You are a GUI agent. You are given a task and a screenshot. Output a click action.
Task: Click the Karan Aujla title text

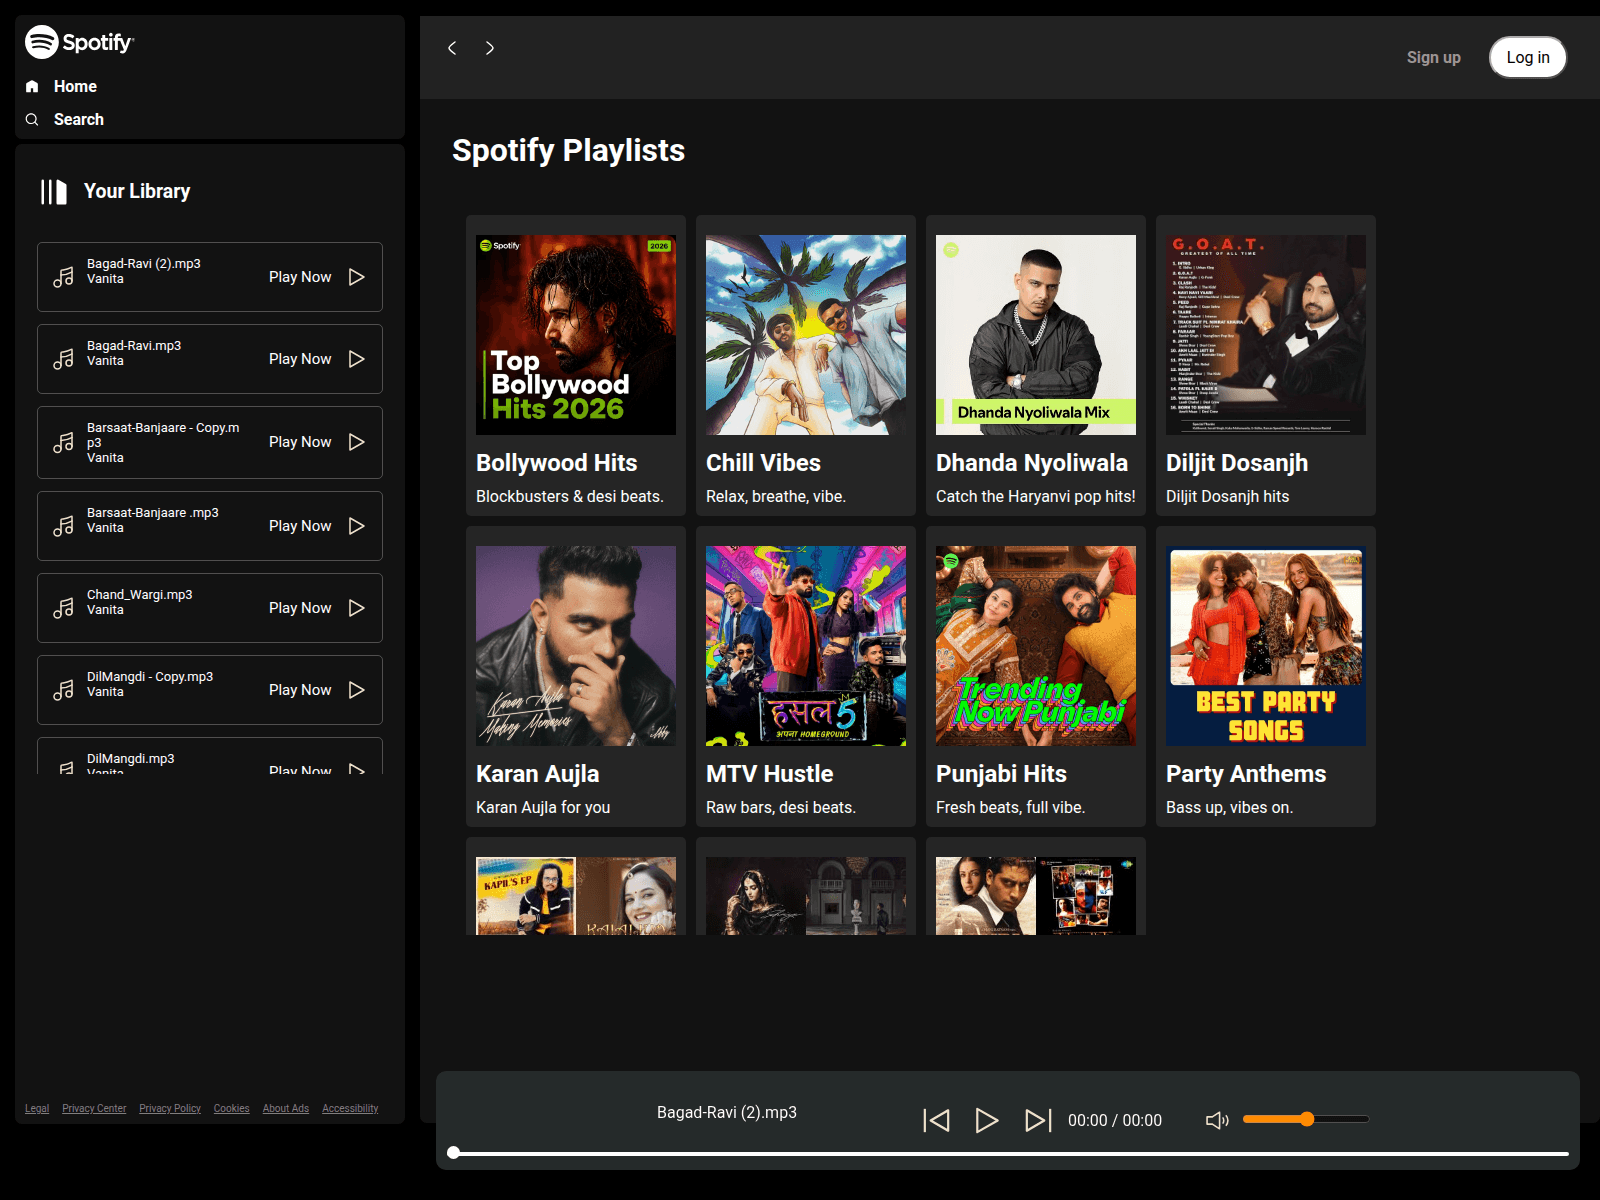(538, 774)
